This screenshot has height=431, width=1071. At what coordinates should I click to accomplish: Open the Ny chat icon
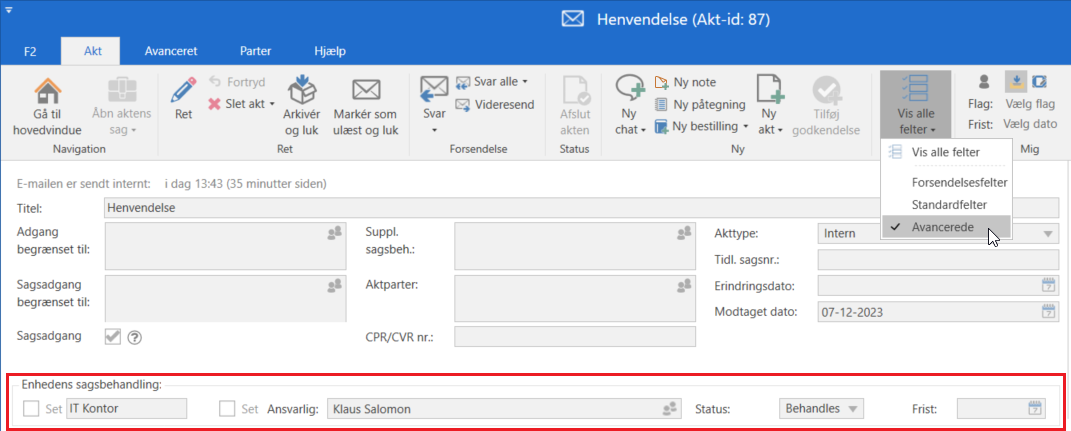click(629, 90)
